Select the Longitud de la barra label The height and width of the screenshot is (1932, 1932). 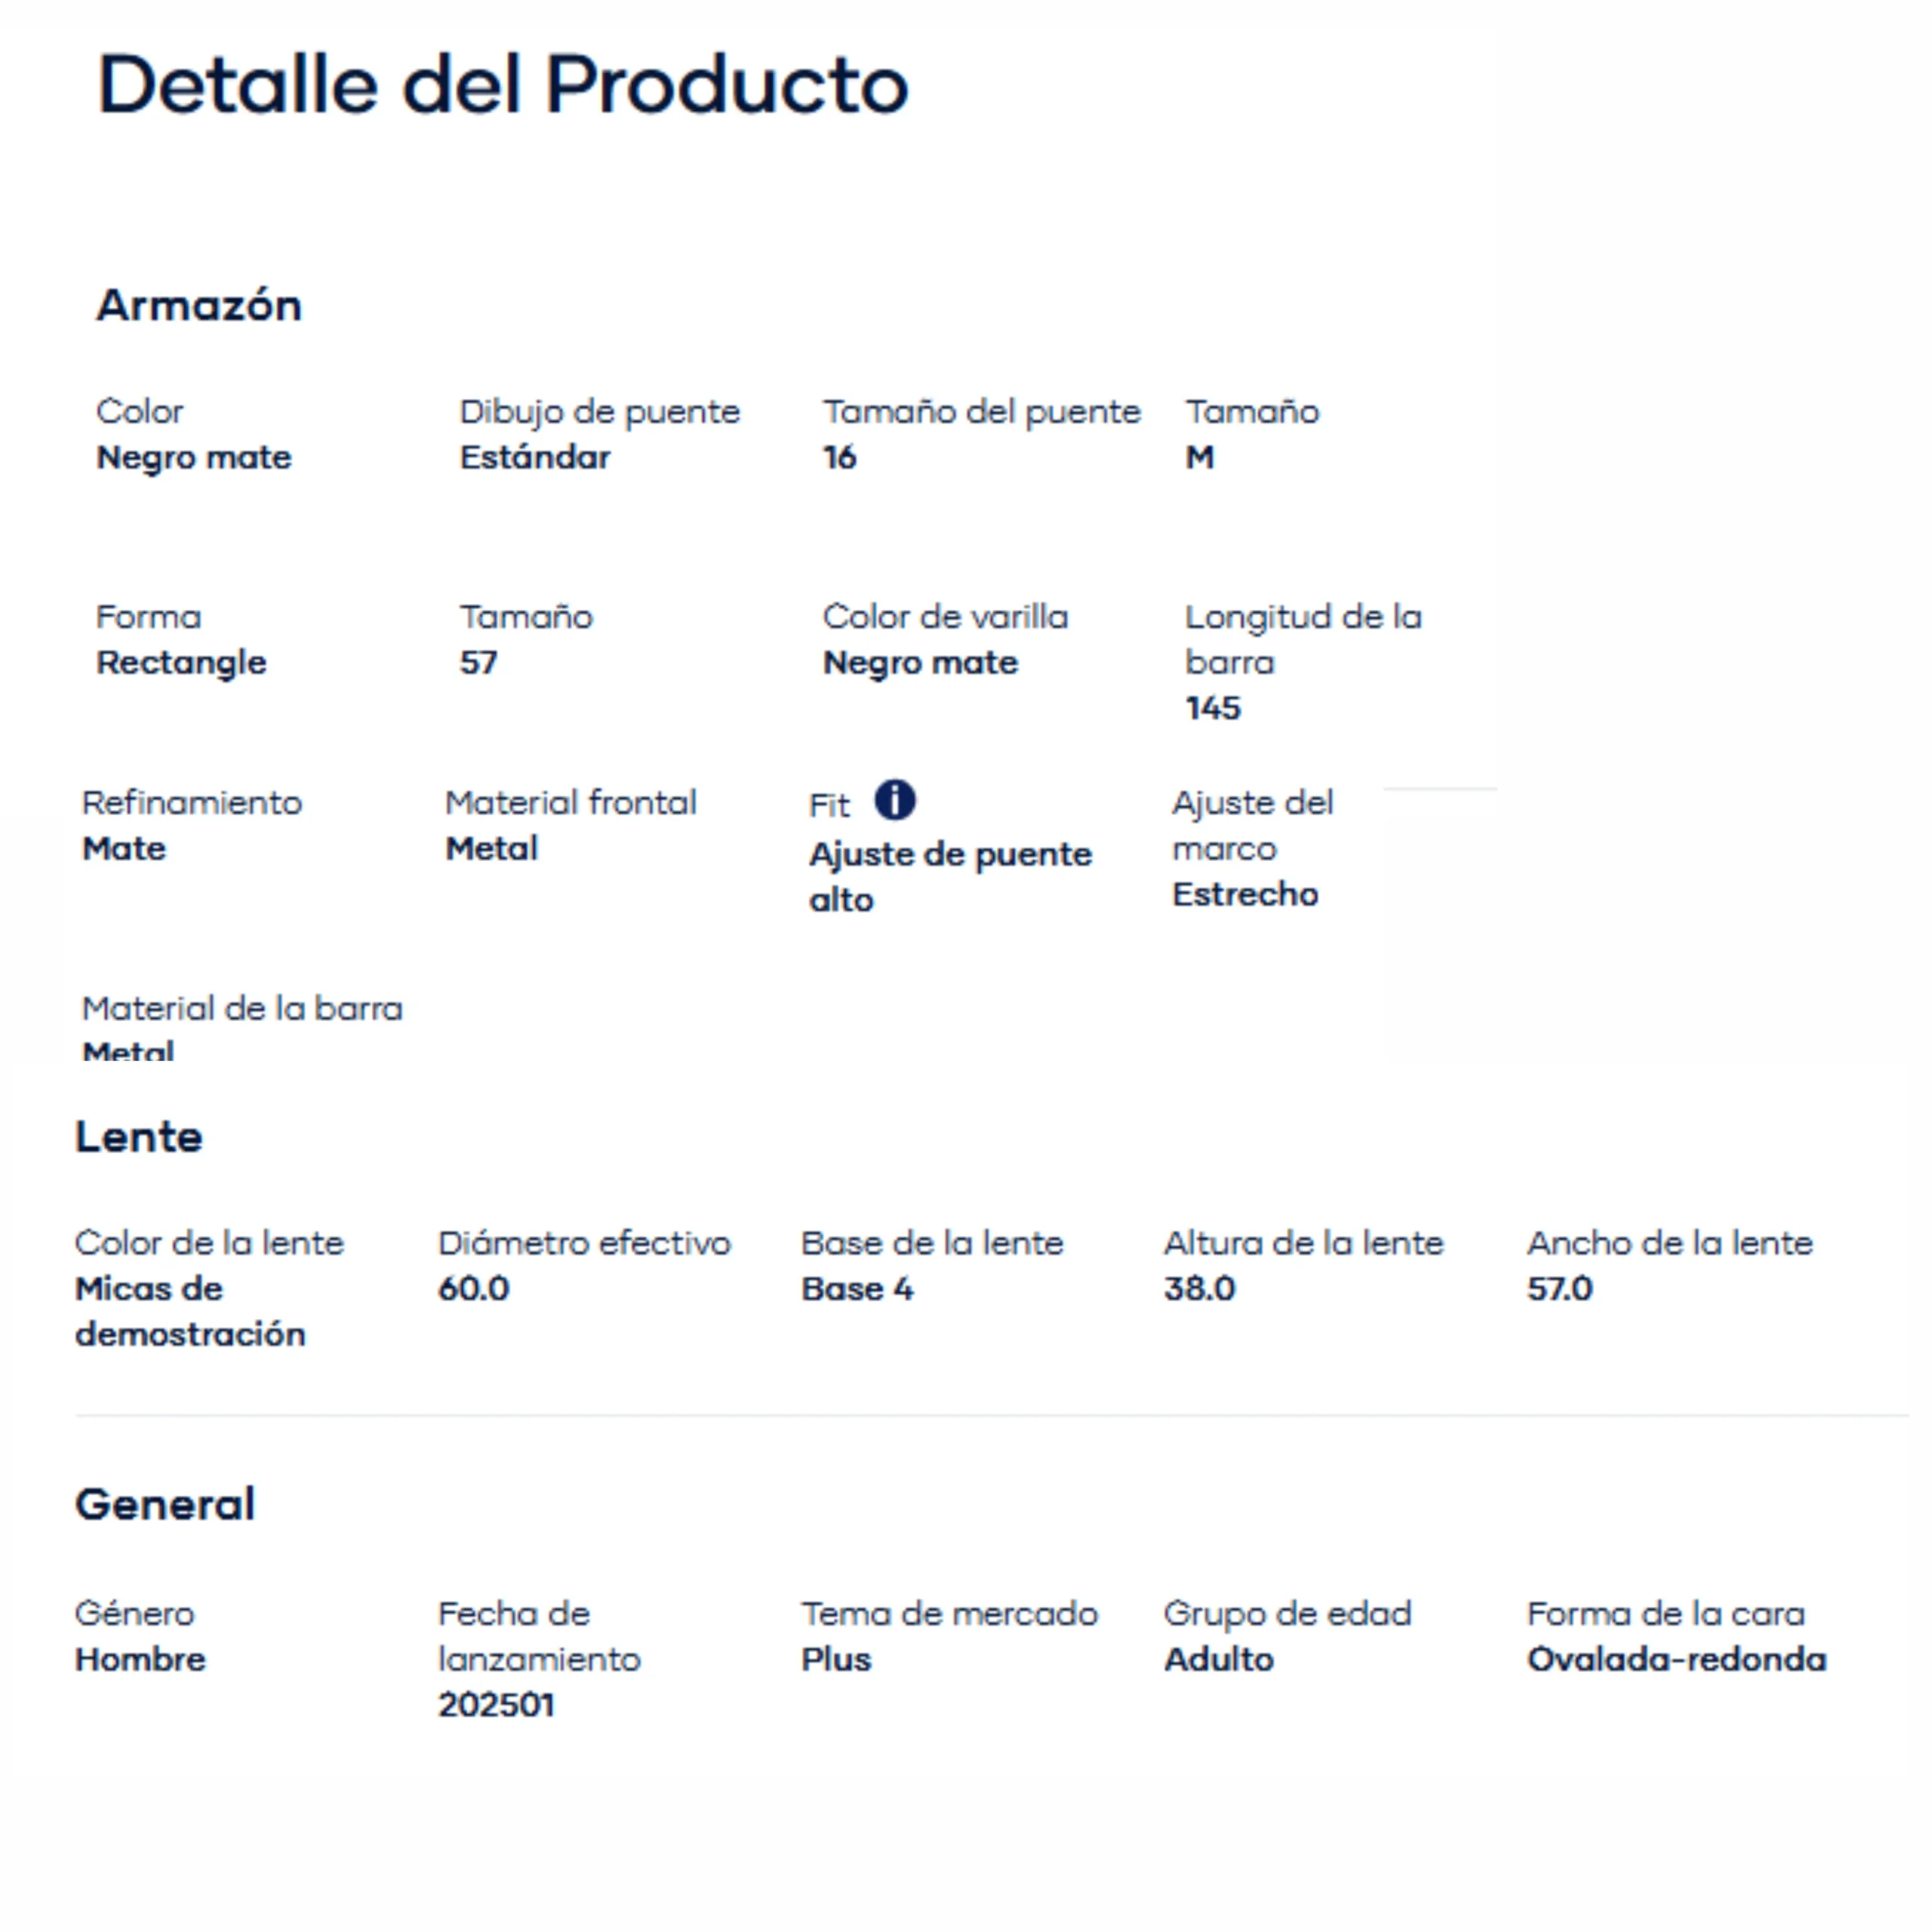[x=1303, y=639]
